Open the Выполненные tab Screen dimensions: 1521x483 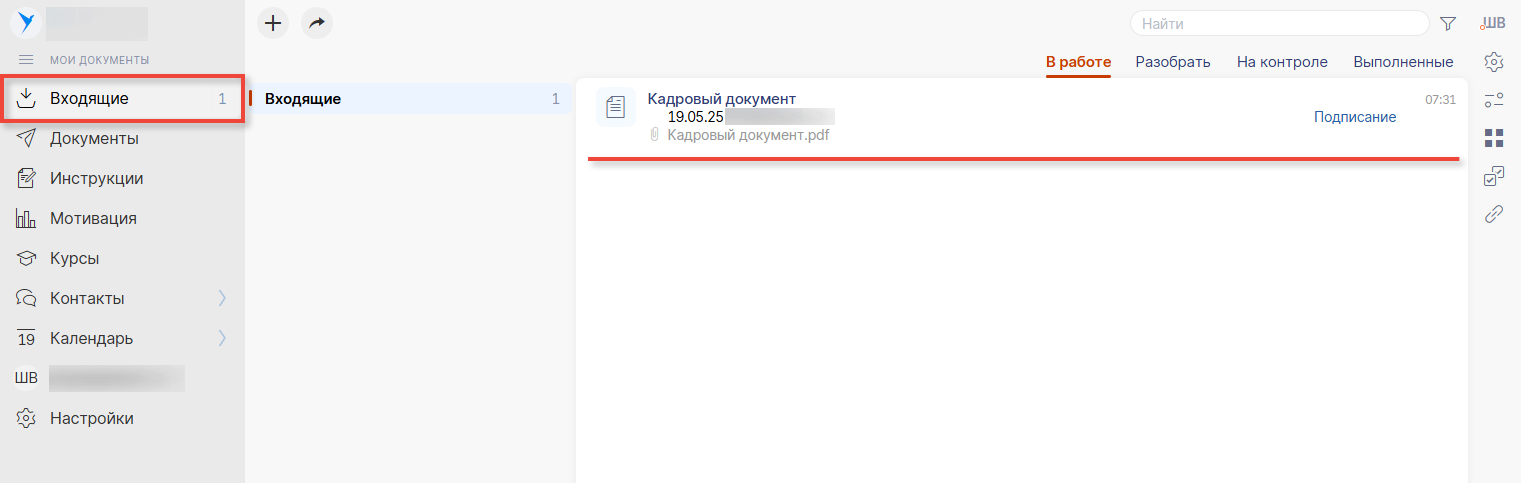(1403, 62)
